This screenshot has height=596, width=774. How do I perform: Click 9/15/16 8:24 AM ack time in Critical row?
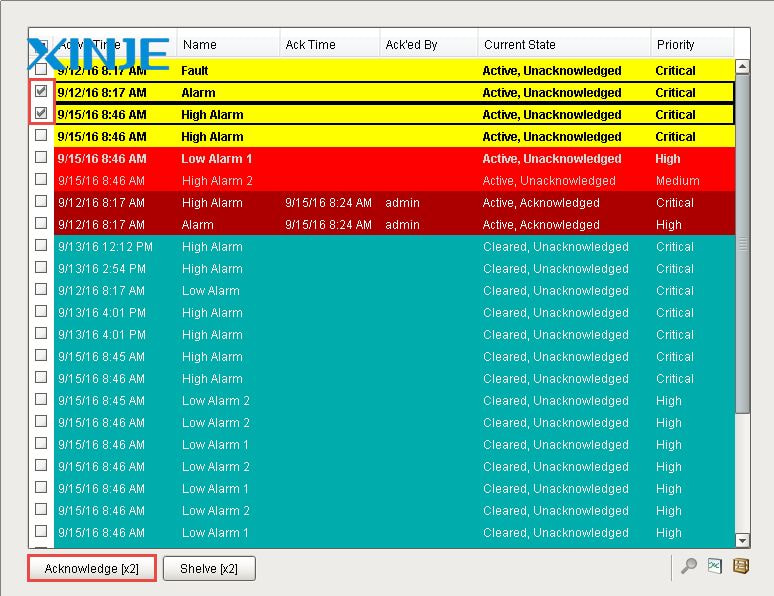coord(328,203)
